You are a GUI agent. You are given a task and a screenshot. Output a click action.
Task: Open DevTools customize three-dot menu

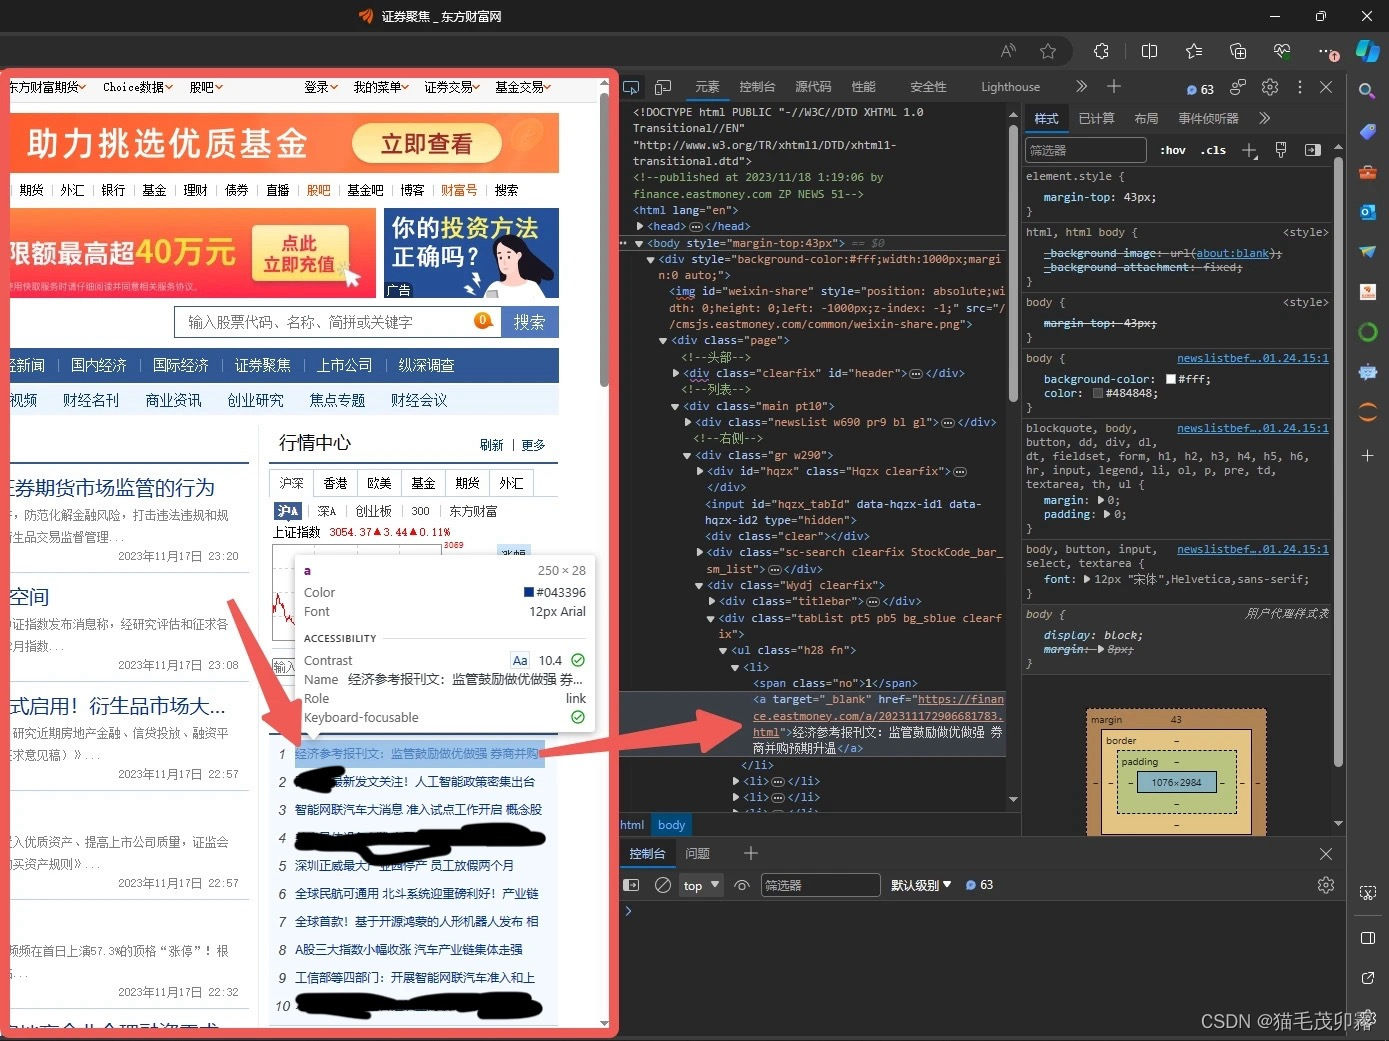tap(1299, 87)
